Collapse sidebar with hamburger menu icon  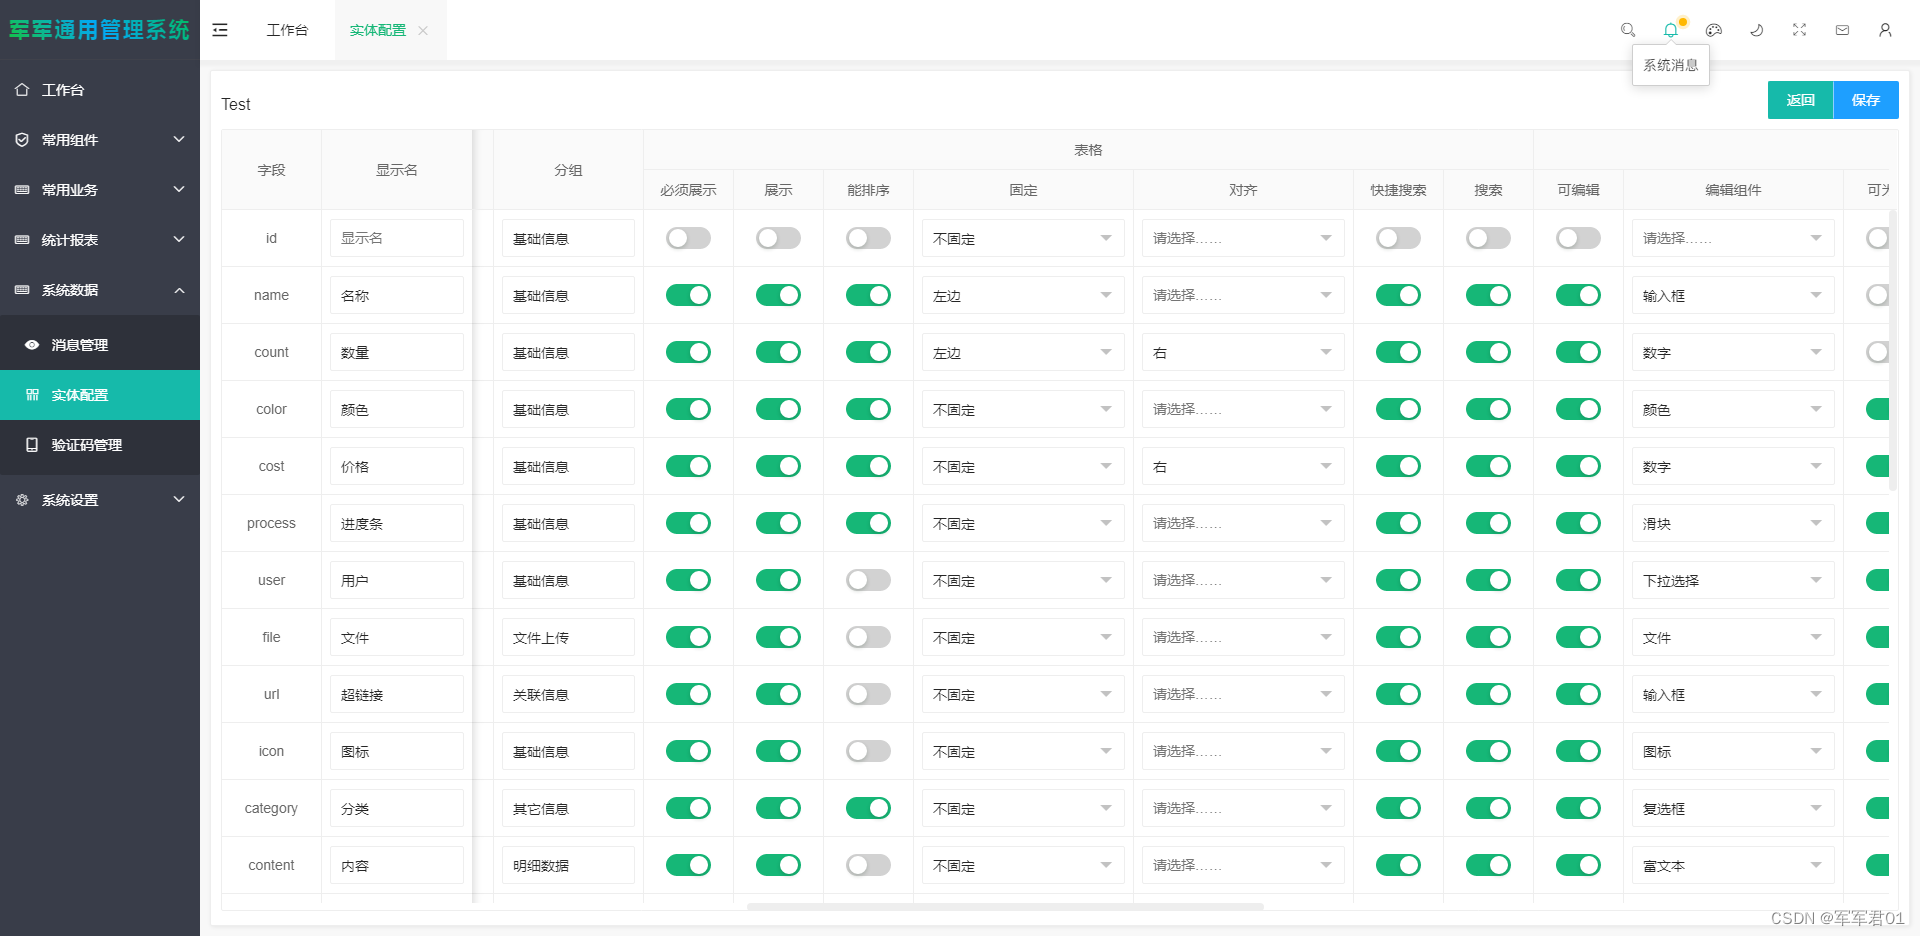pos(220,30)
